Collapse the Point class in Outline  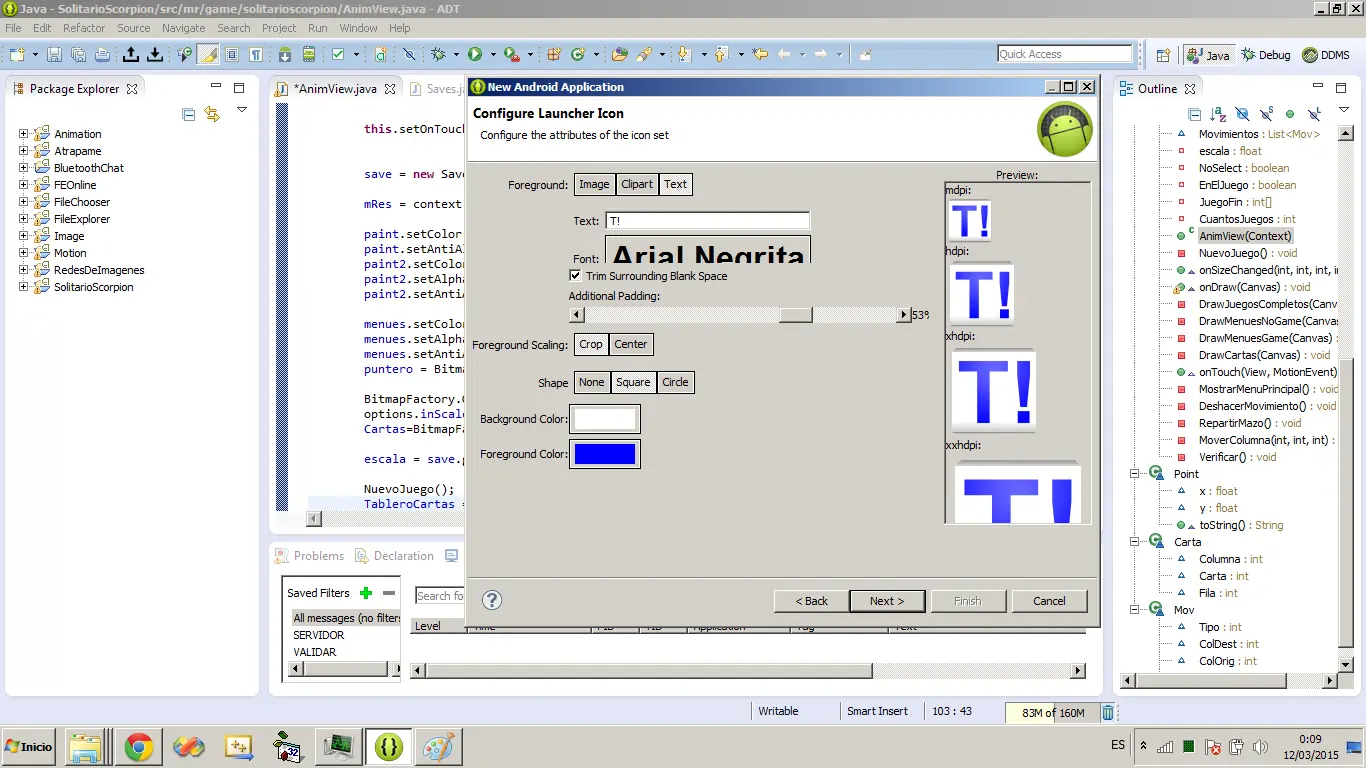tap(1135, 474)
